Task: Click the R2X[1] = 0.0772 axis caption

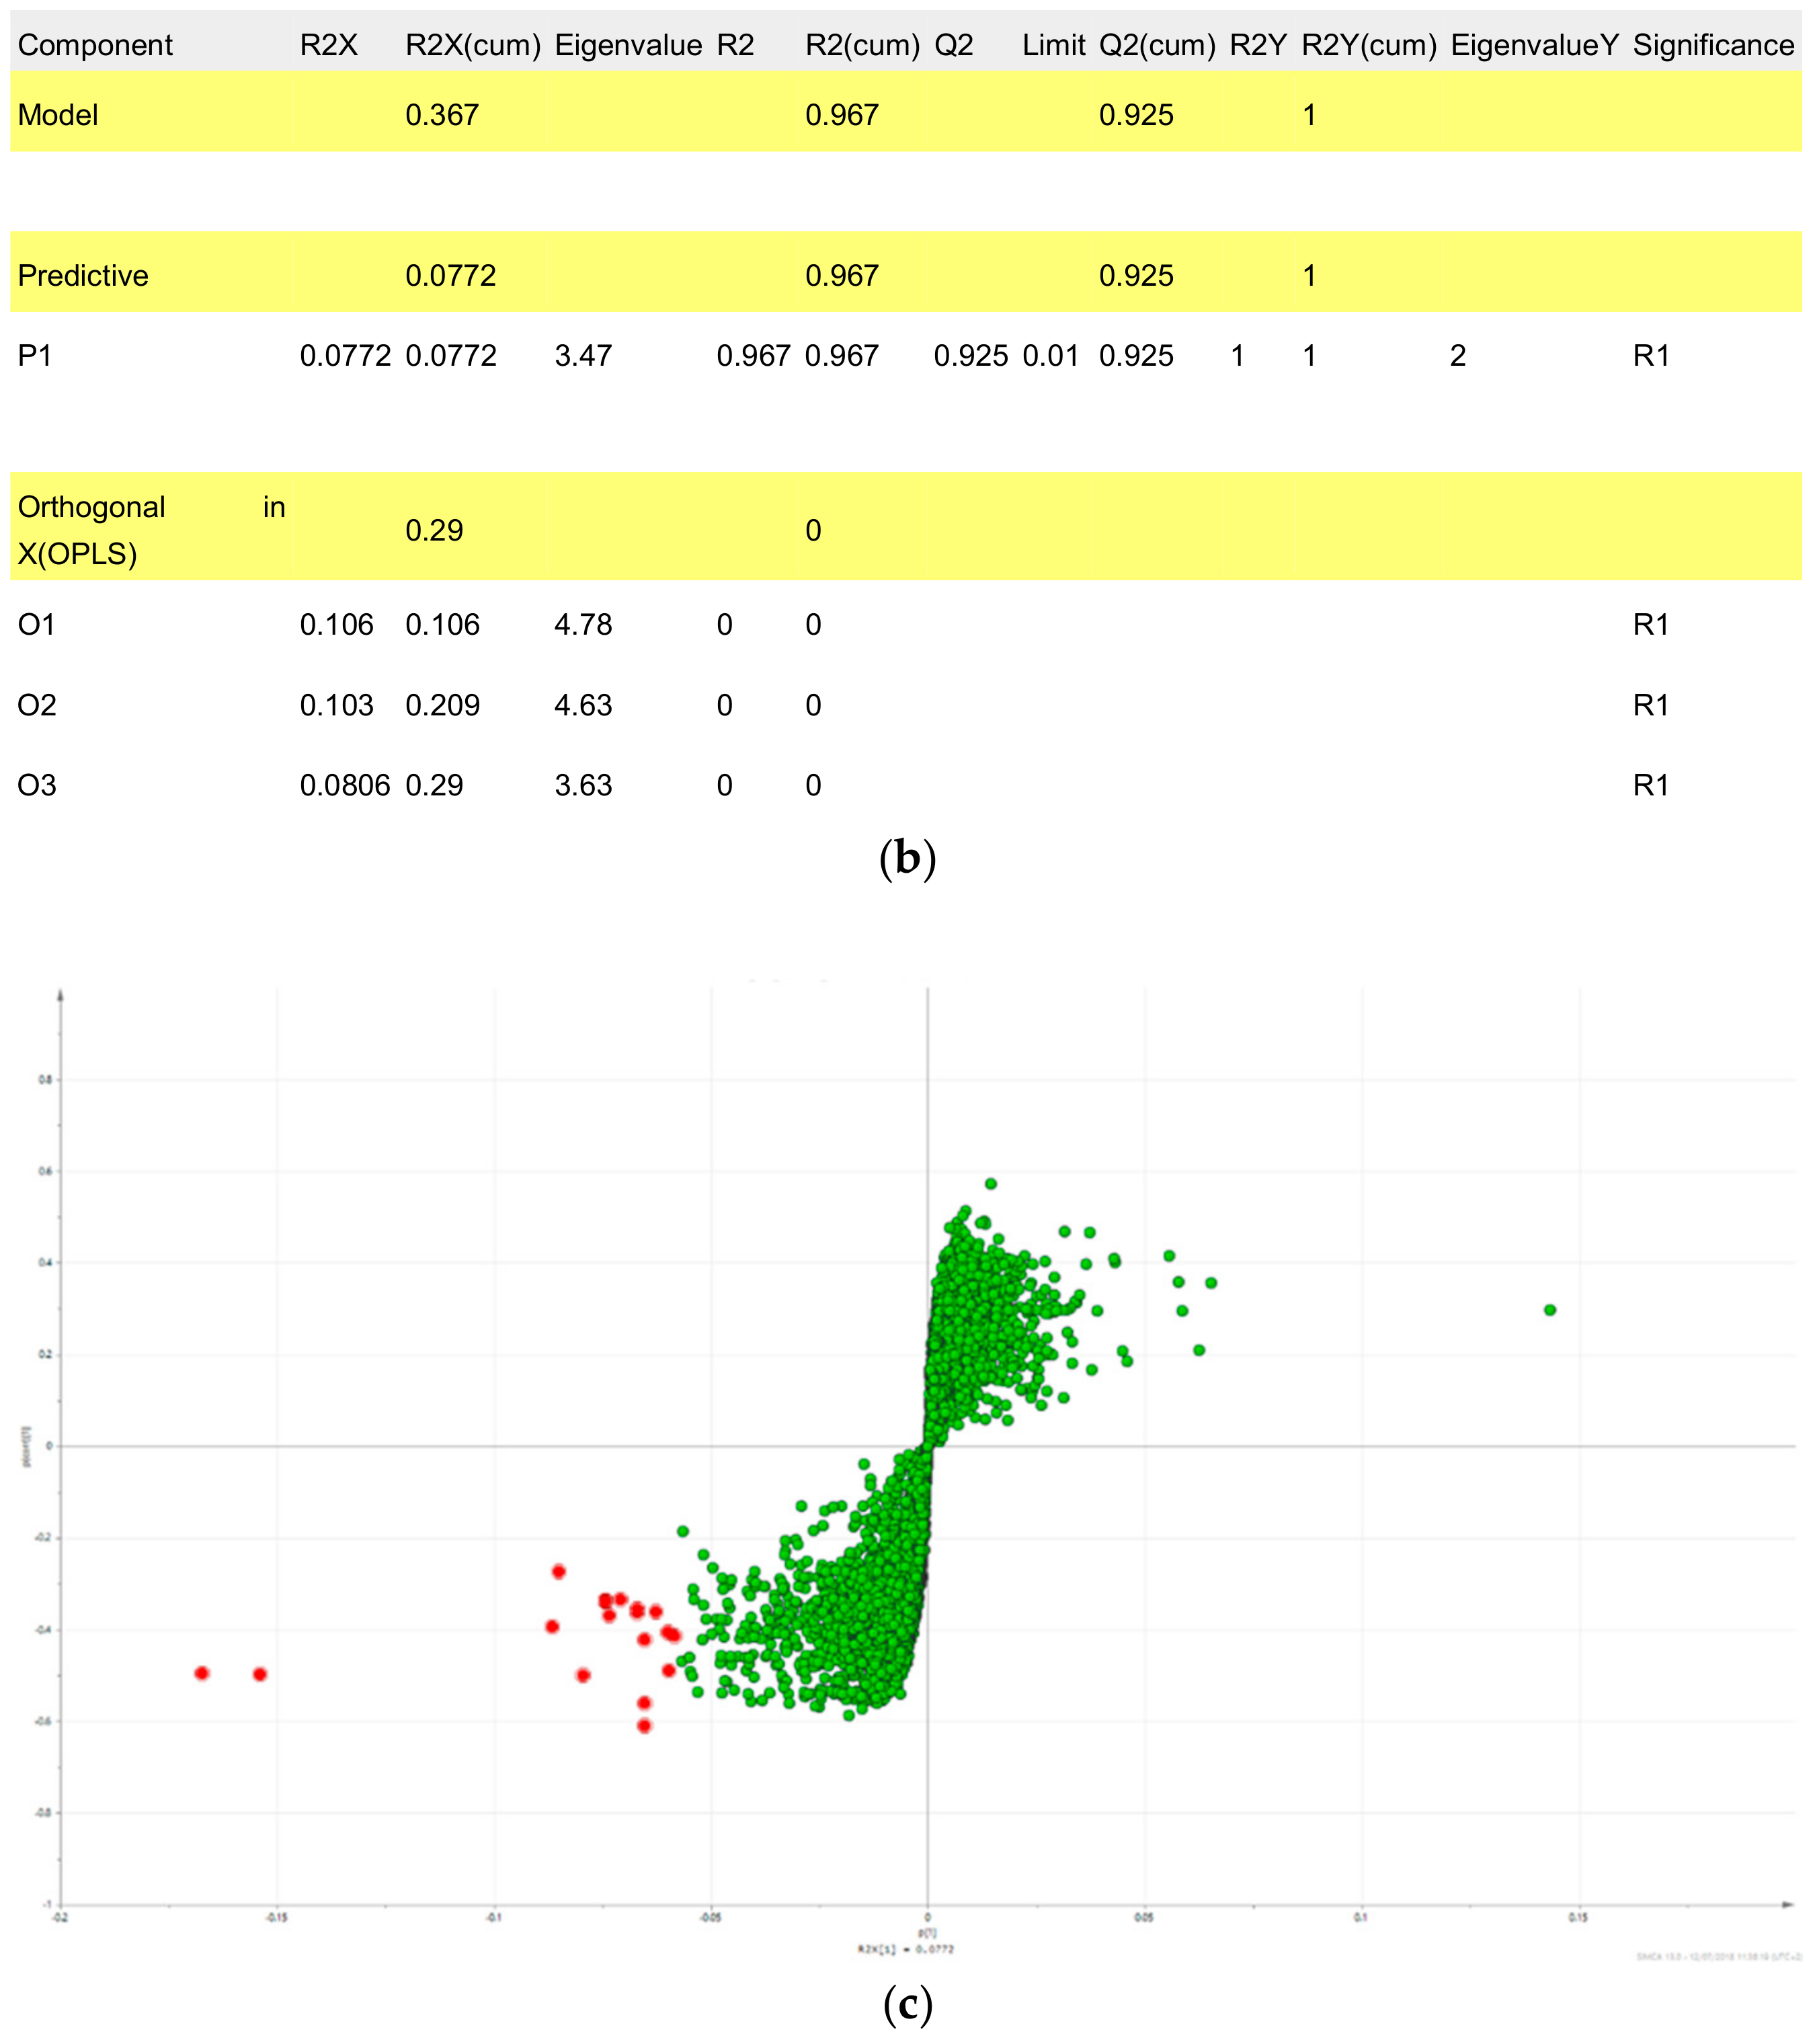Action: click(x=905, y=1949)
